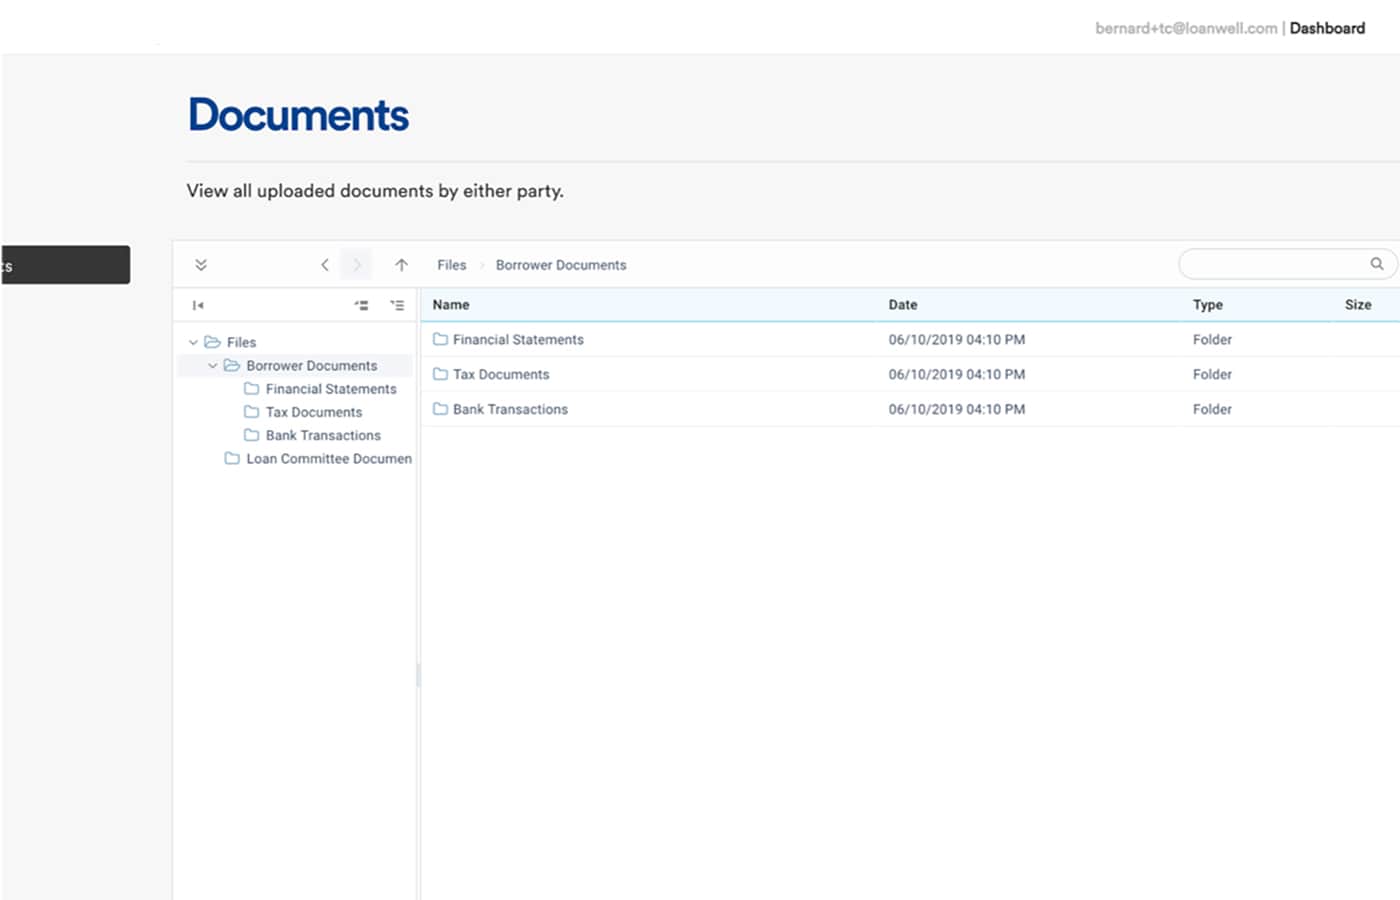Select Tax Documents in the tree

coord(314,412)
